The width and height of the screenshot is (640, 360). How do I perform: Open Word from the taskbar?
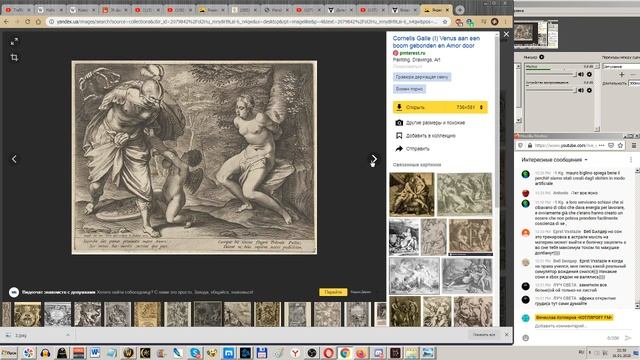[95, 352]
